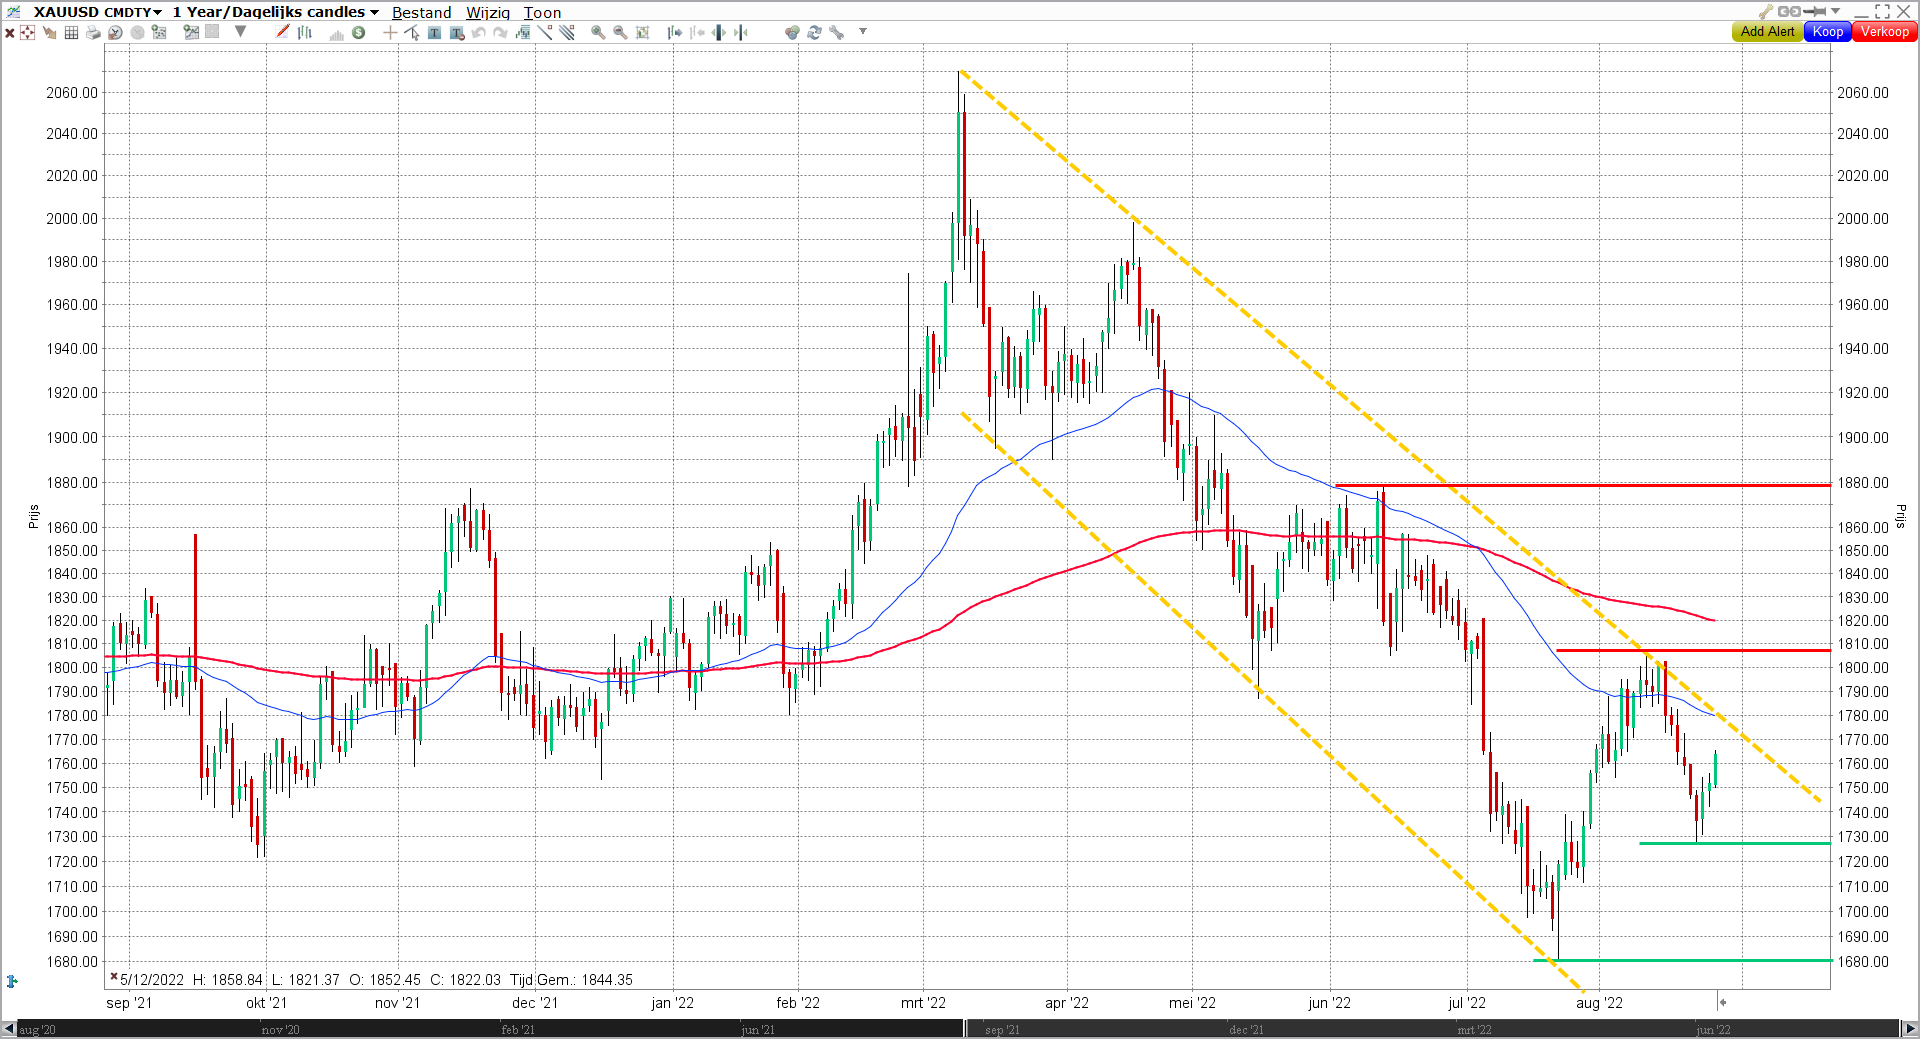Click the small x before 5/12/2022 data readout
This screenshot has width=1920, height=1039.
(114, 976)
